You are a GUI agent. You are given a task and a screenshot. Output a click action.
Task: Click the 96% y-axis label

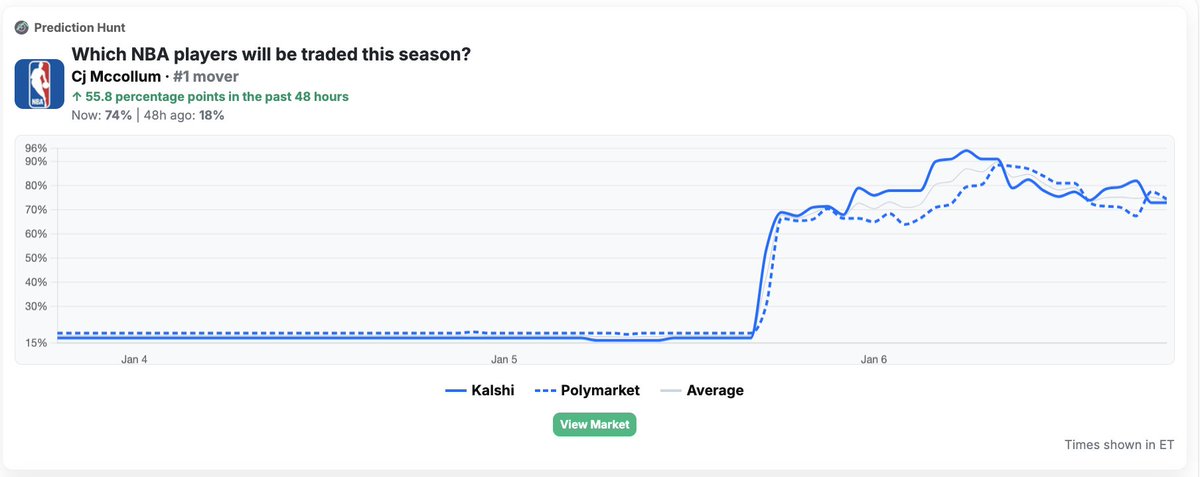(36, 149)
